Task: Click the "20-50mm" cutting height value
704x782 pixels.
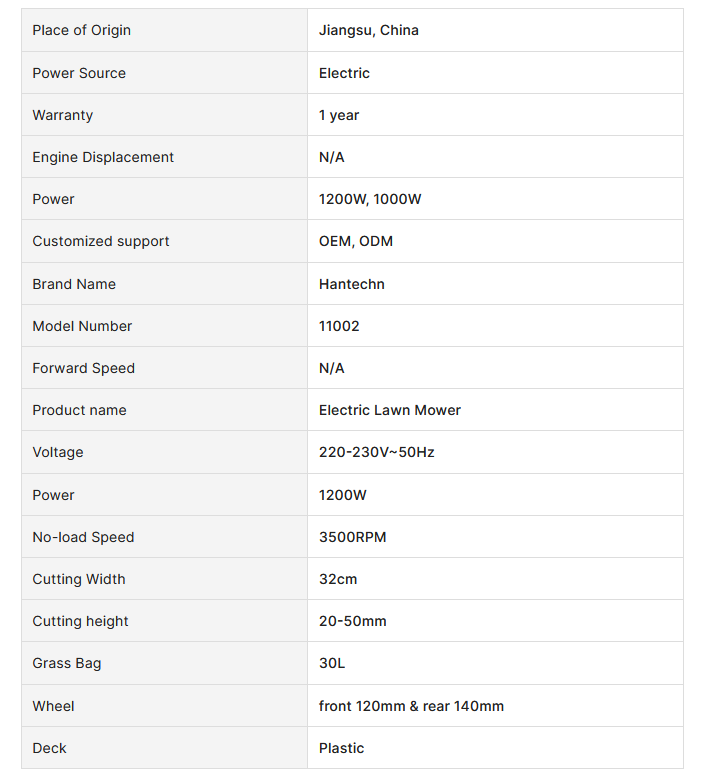Action: click(352, 621)
